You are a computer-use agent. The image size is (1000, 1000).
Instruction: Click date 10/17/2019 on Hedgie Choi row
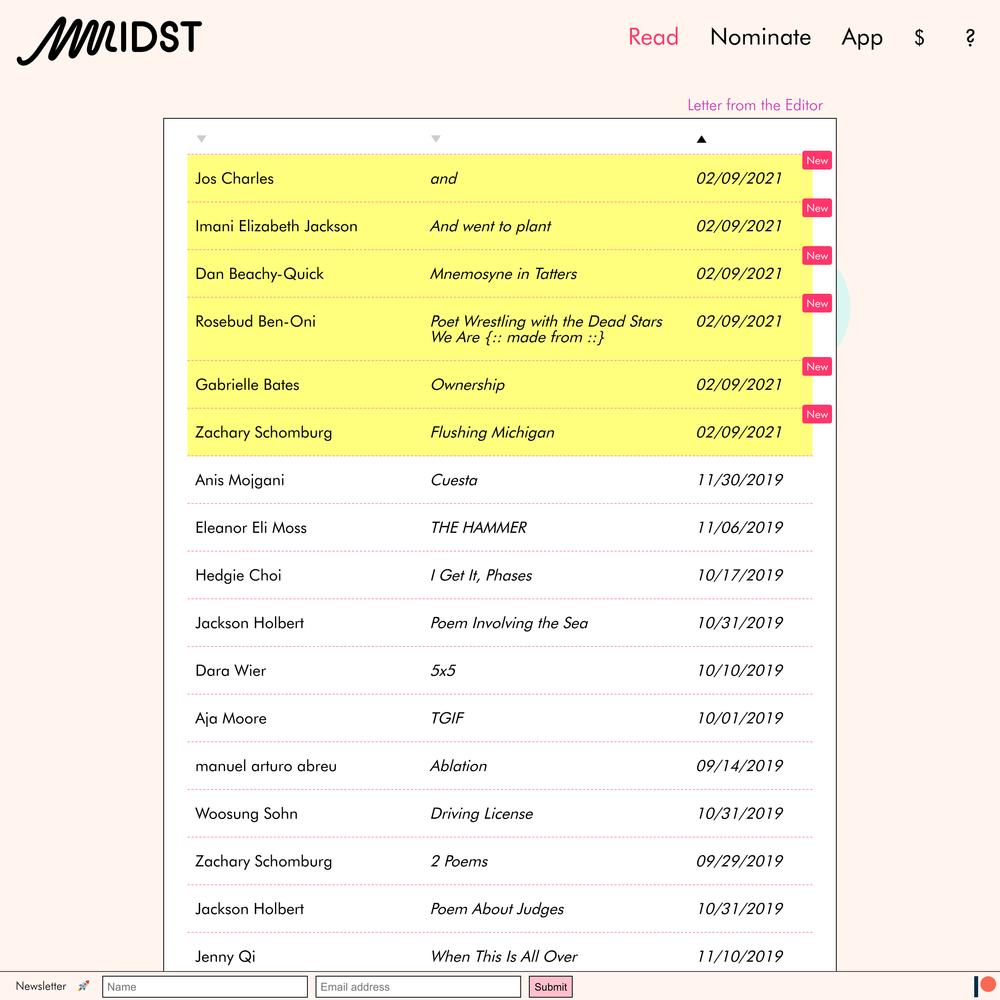pyautogui.click(x=740, y=576)
